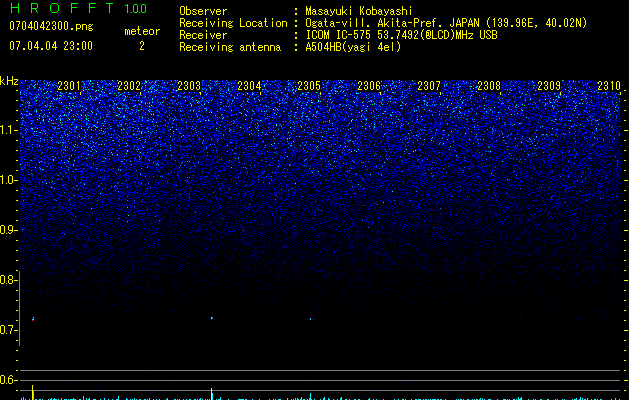This screenshot has height=400, width=629.
Task: Click the 0.9 frequency axis label
Action: click(8, 230)
